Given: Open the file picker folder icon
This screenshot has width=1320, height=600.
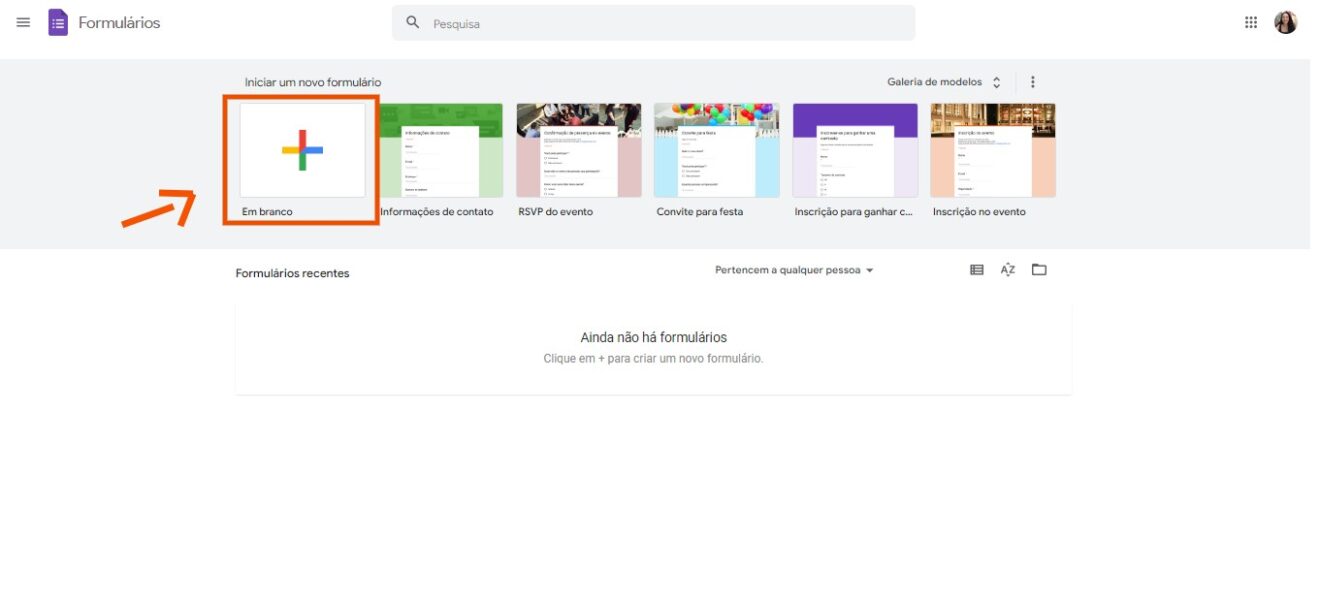Looking at the screenshot, I should pos(1041,269).
